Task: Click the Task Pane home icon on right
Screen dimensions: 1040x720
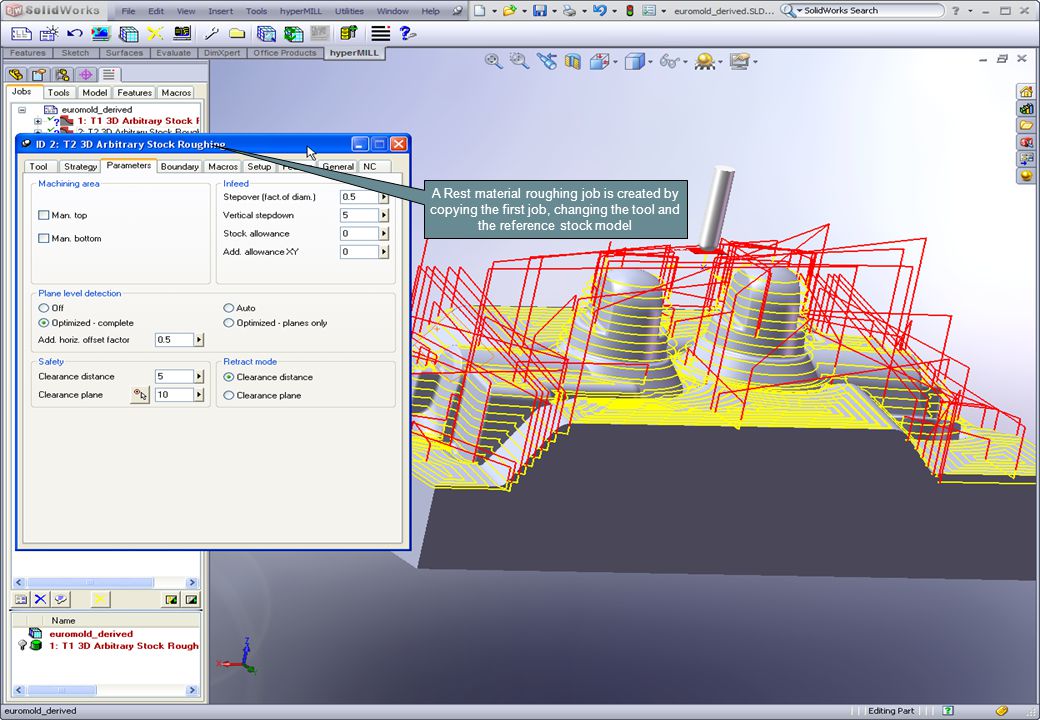Action: pos(1026,91)
